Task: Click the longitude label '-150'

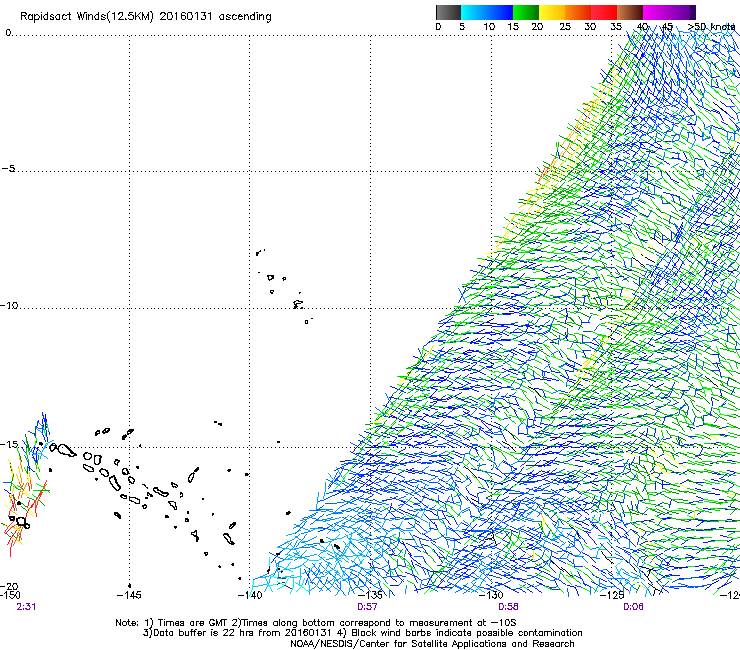Action: coord(10,595)
